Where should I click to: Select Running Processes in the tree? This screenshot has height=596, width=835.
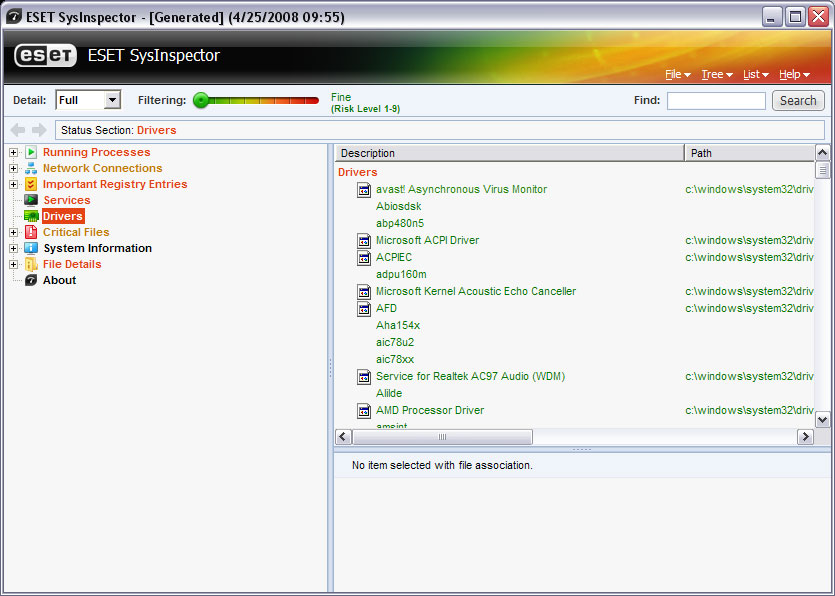click(96, 152)
